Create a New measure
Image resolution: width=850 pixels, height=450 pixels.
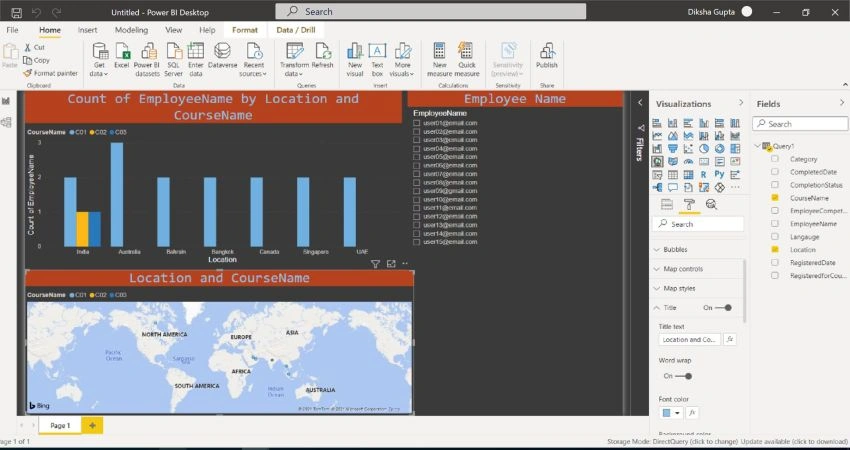pyautogui.click(x=439, y=60)
